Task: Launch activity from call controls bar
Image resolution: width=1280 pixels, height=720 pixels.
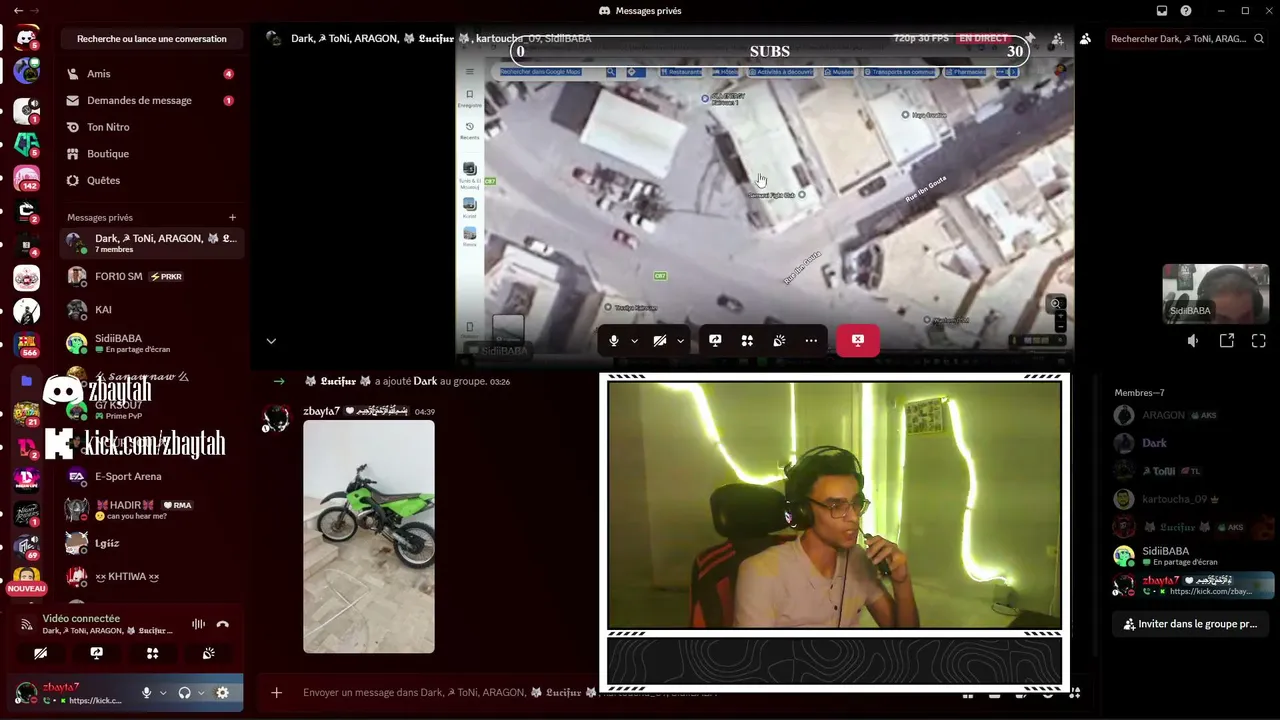Action: click(x=747, y=341)
